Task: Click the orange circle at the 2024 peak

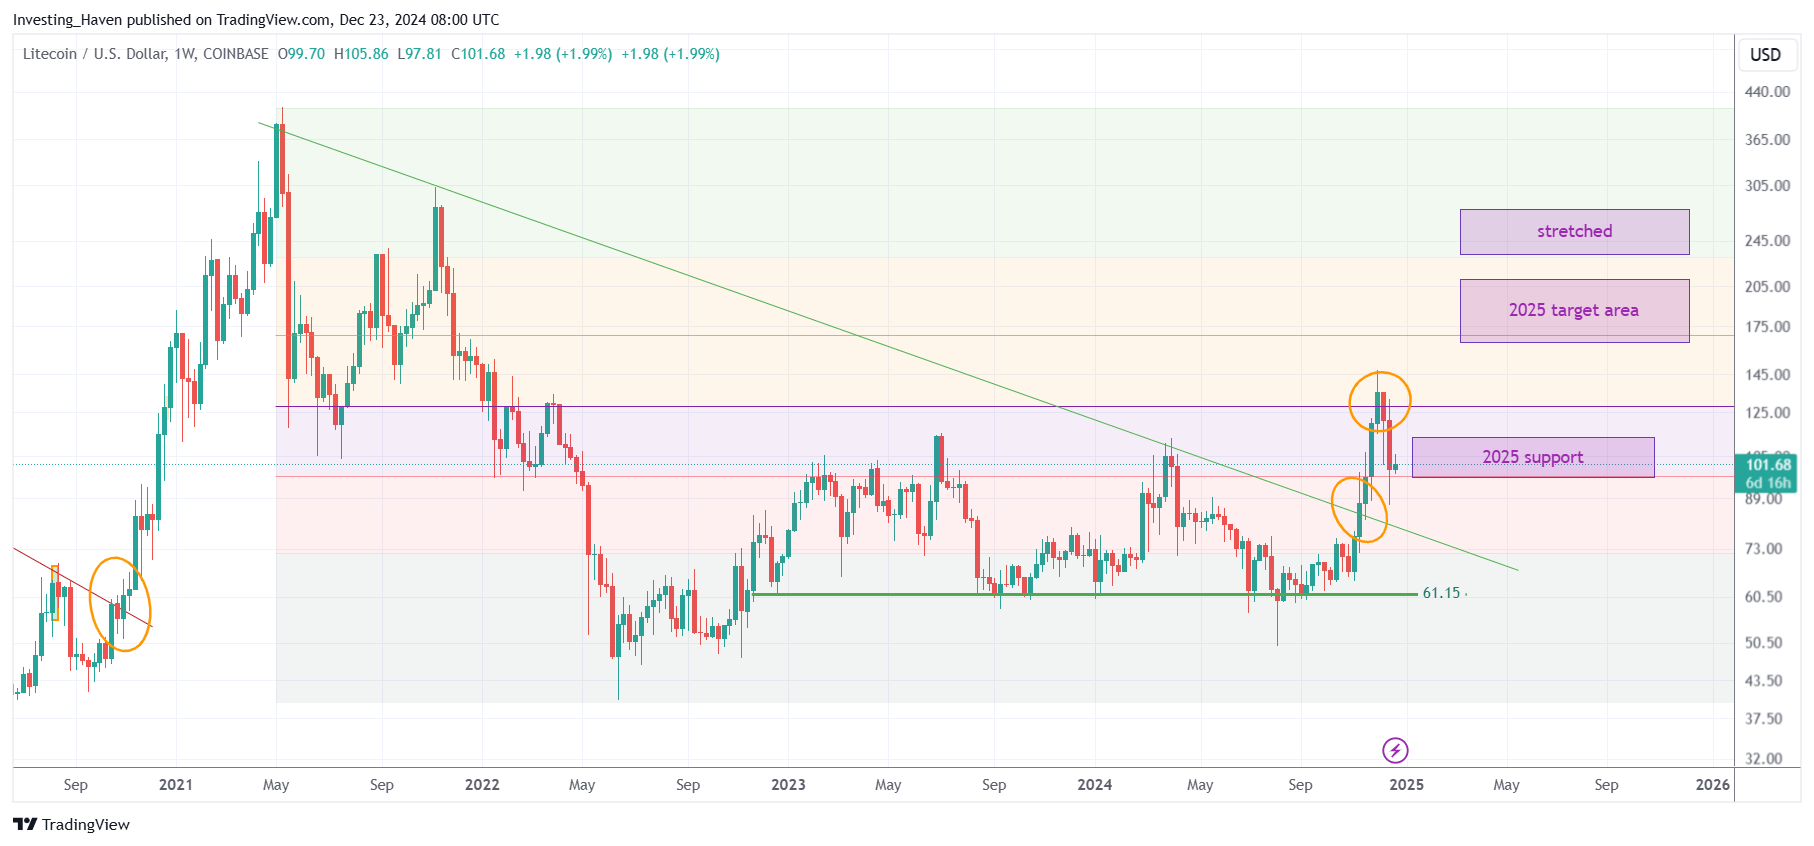Action: tap(1380, 401)
